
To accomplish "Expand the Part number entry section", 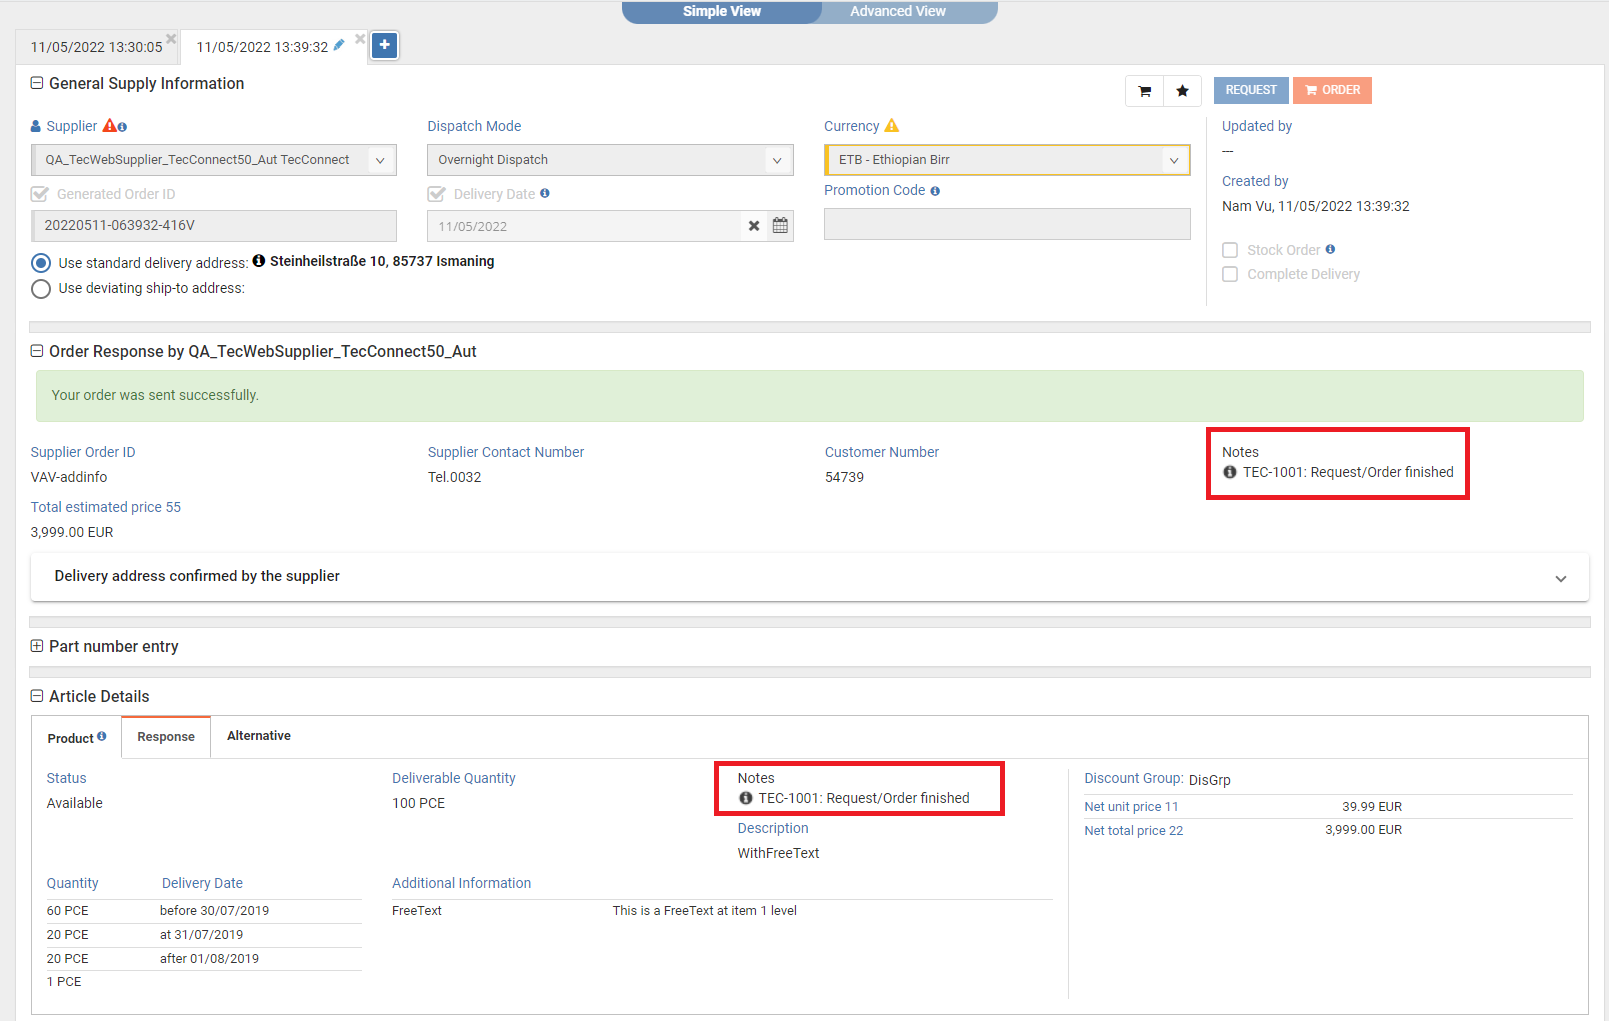I will pyautogui.click(x=37, y=647).
